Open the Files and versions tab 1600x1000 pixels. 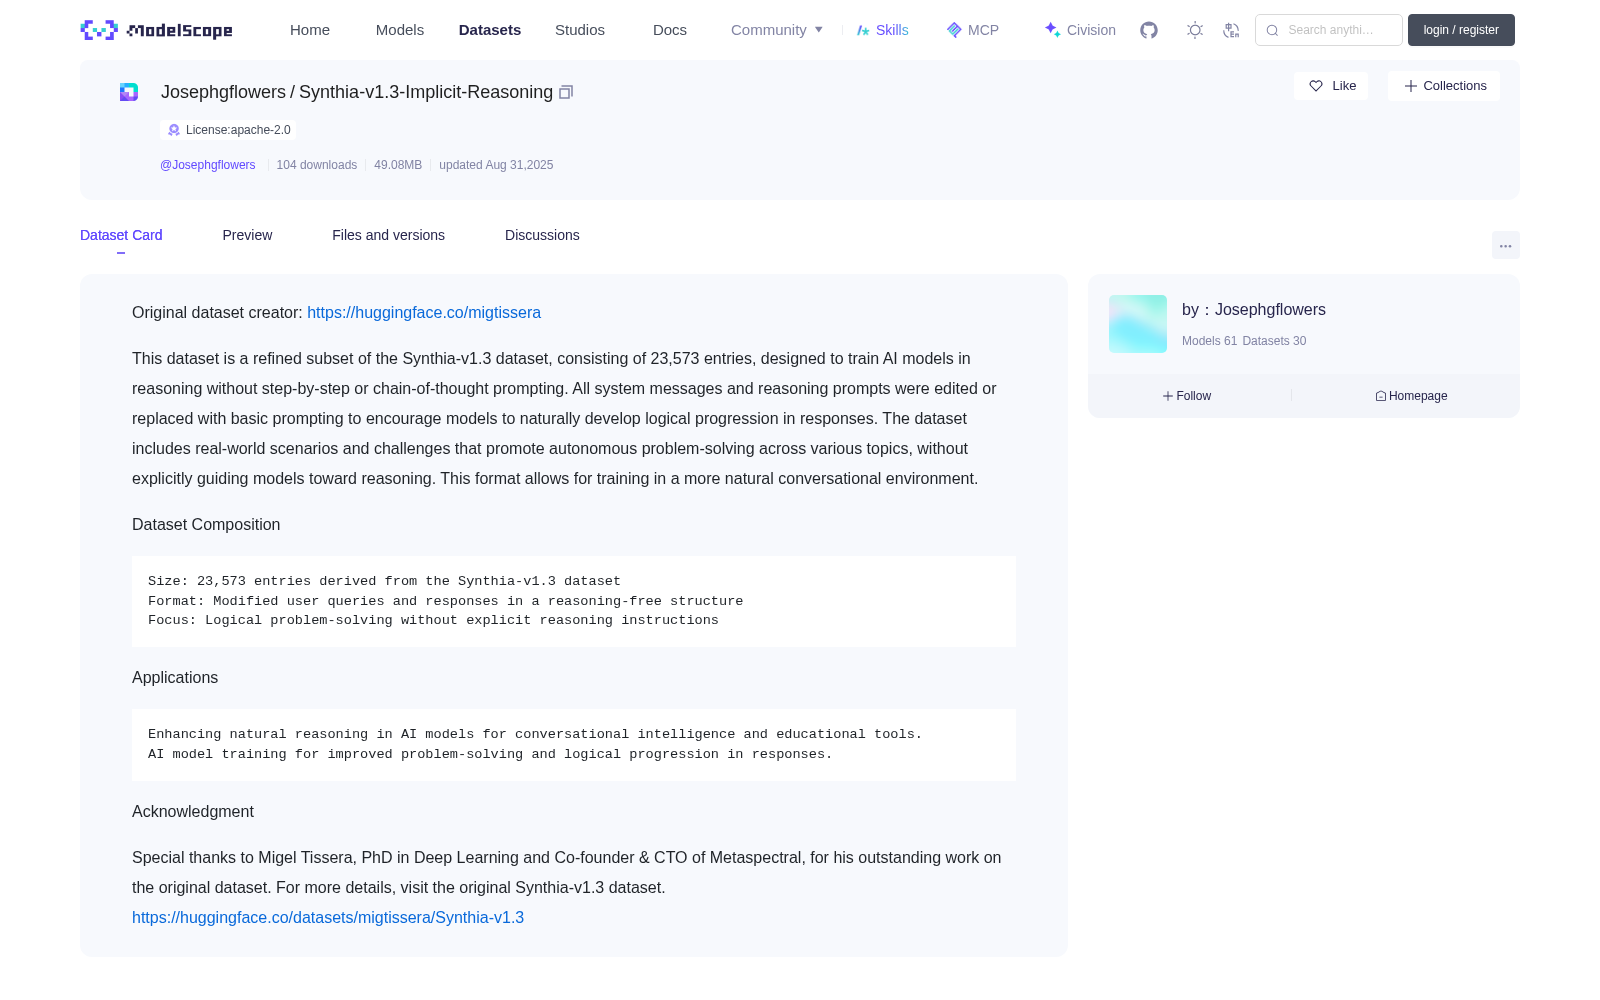[x=388, y=235]
